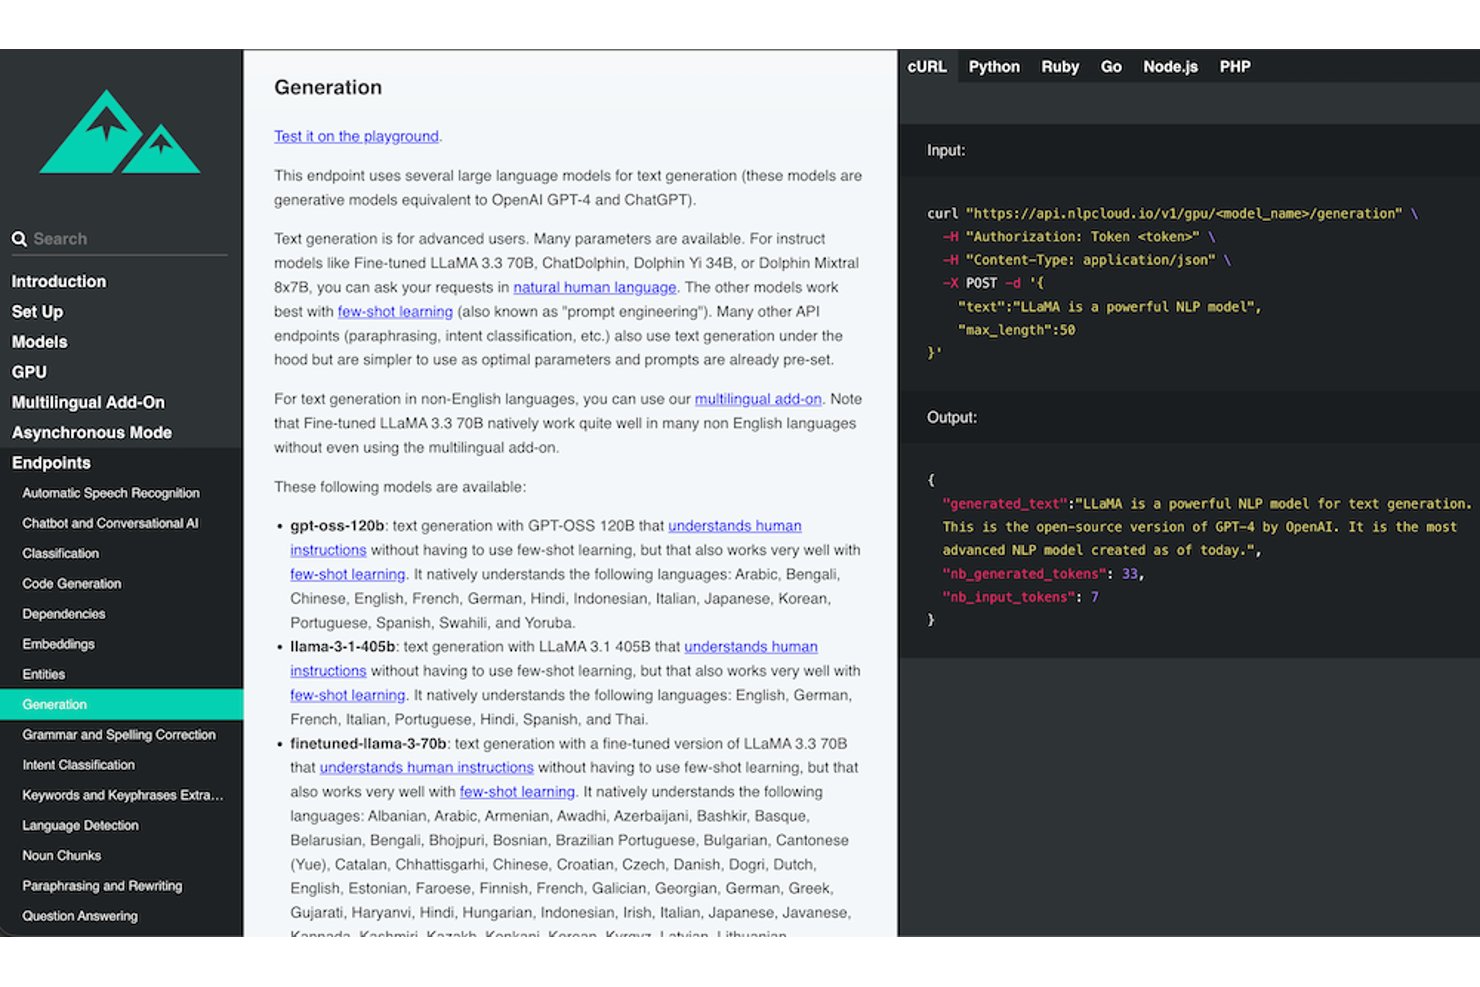The image size is (1480, 987).
Task: Select the Noun Chunks endpoint
Action: point(62,856)
